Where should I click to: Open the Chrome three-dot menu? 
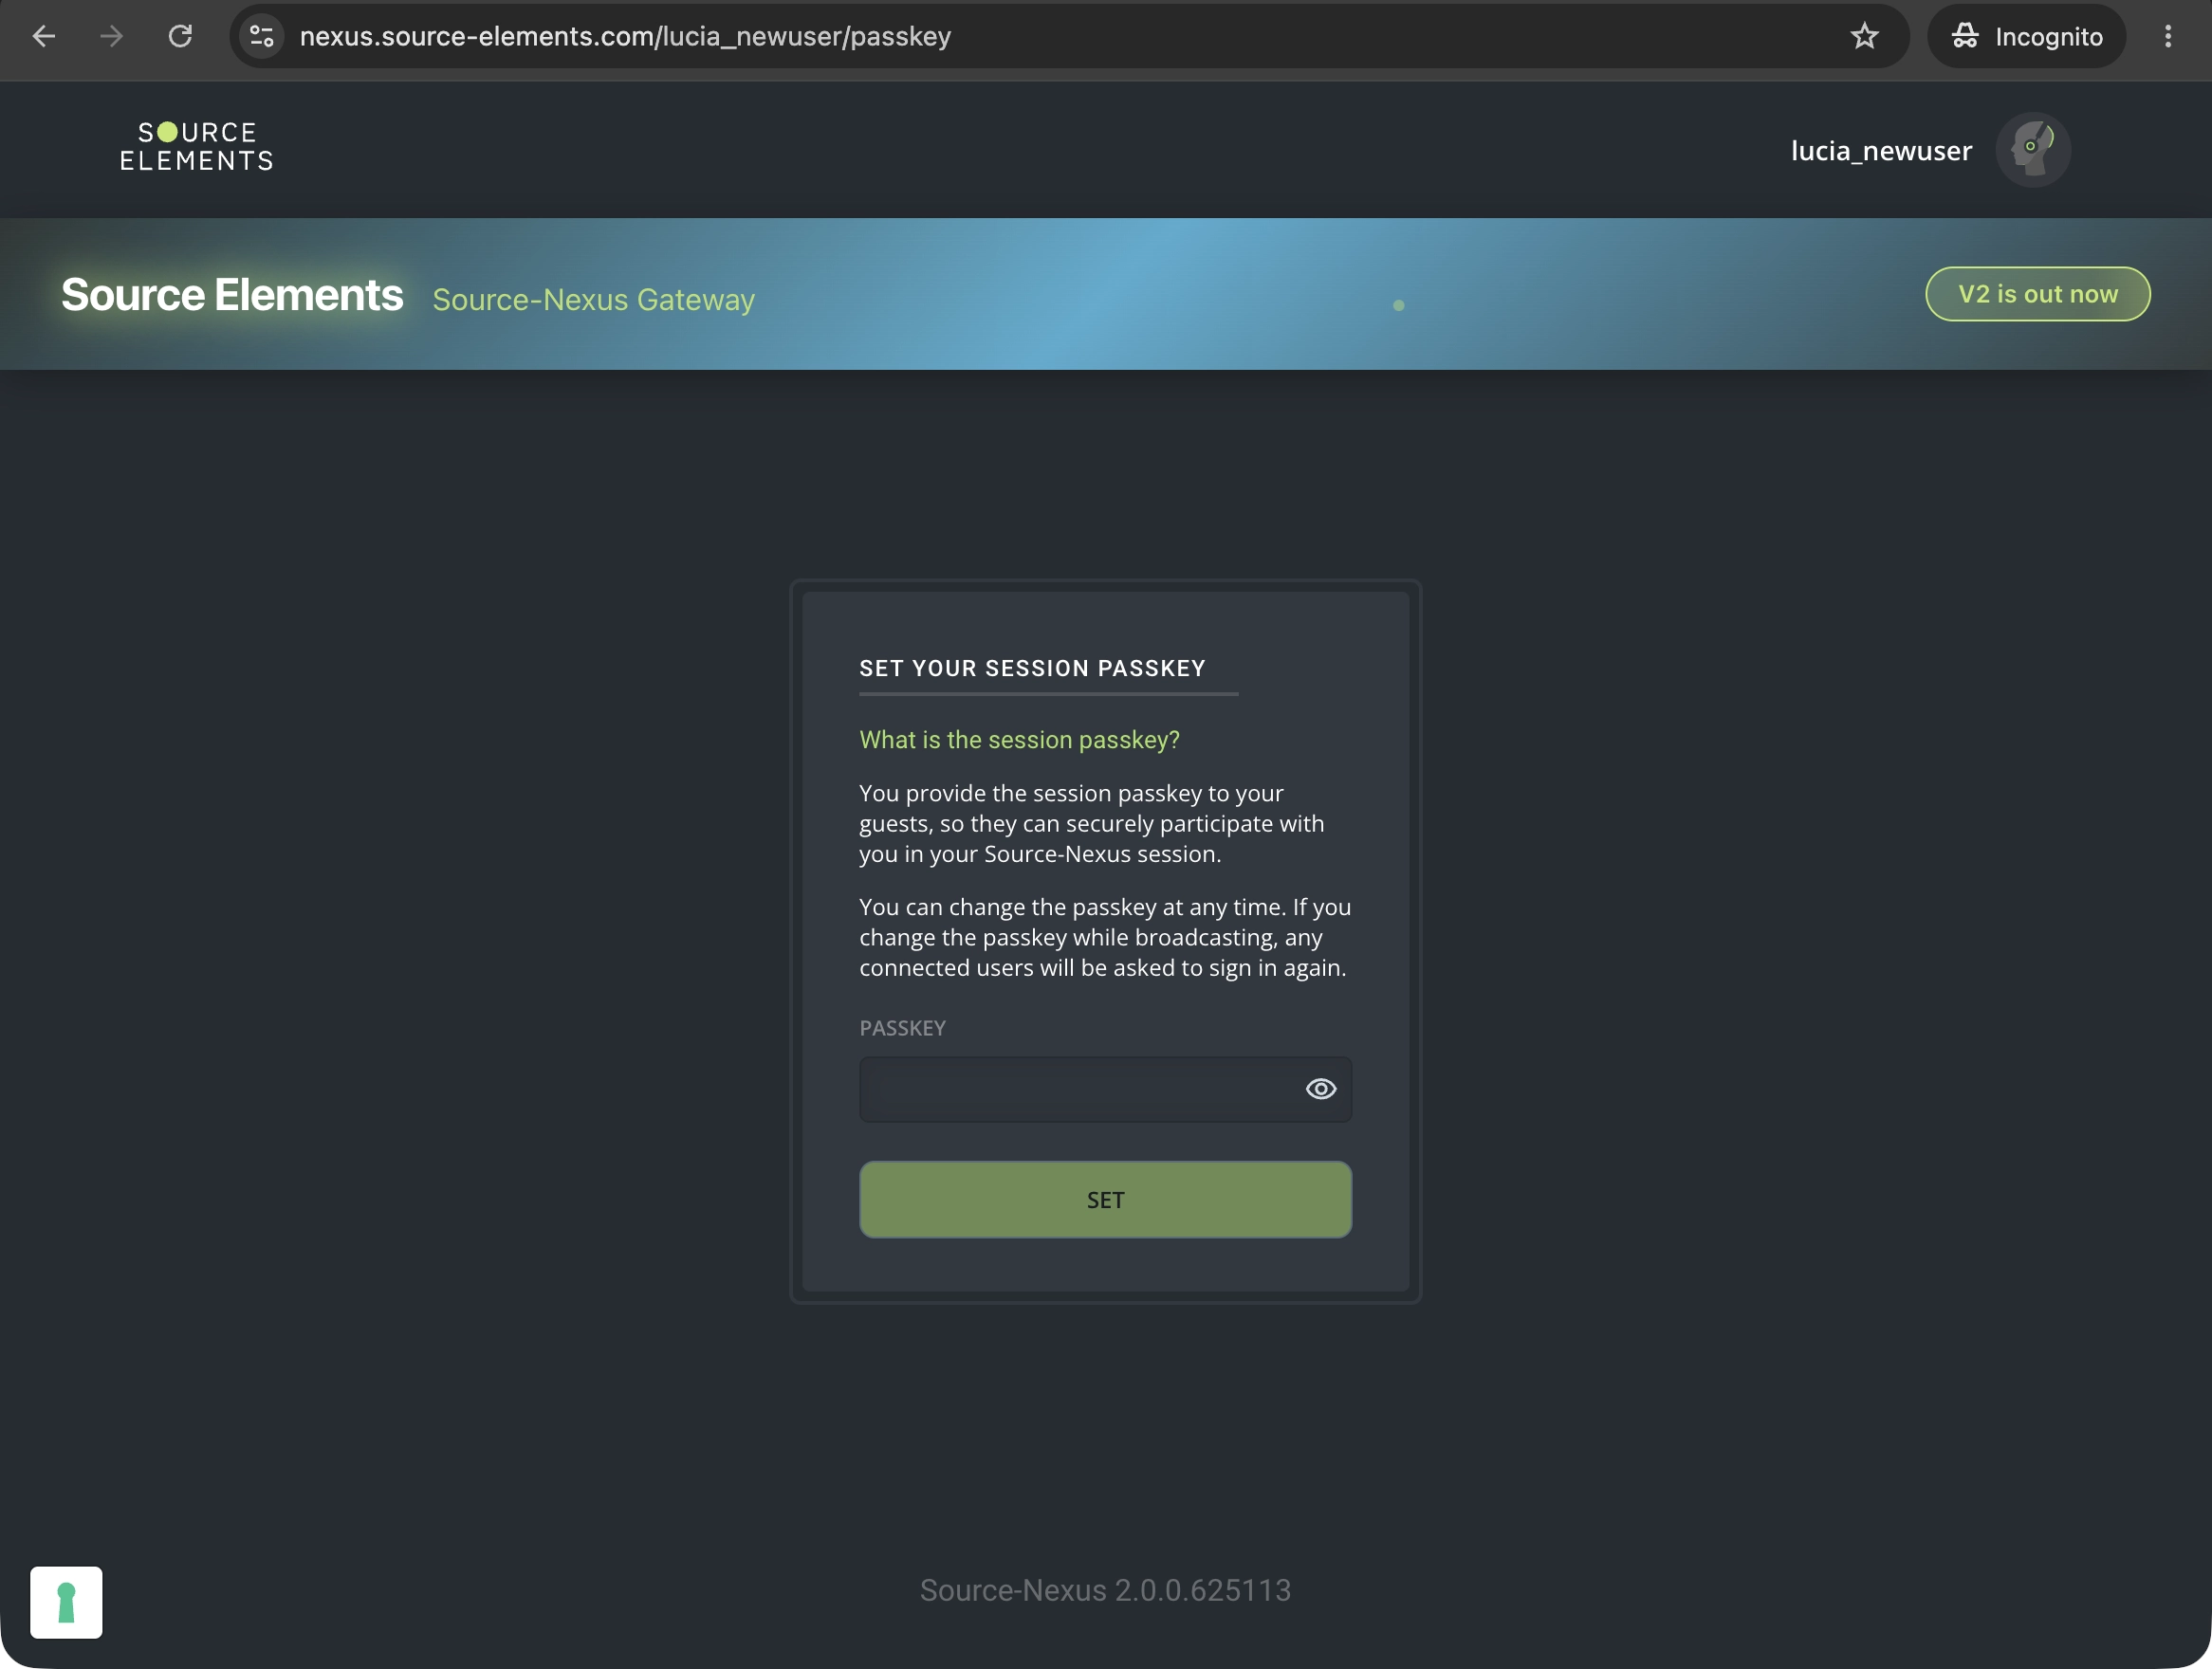click(2168, 37)
